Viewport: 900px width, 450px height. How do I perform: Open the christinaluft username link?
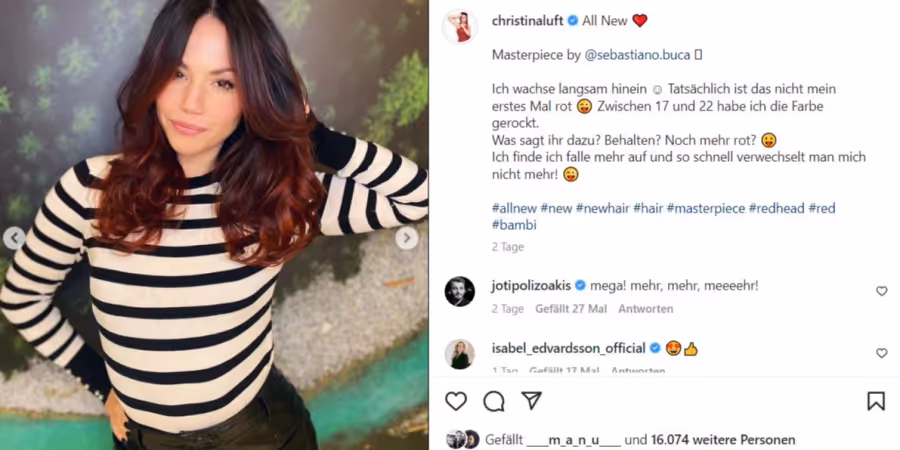tap(527, 21)
